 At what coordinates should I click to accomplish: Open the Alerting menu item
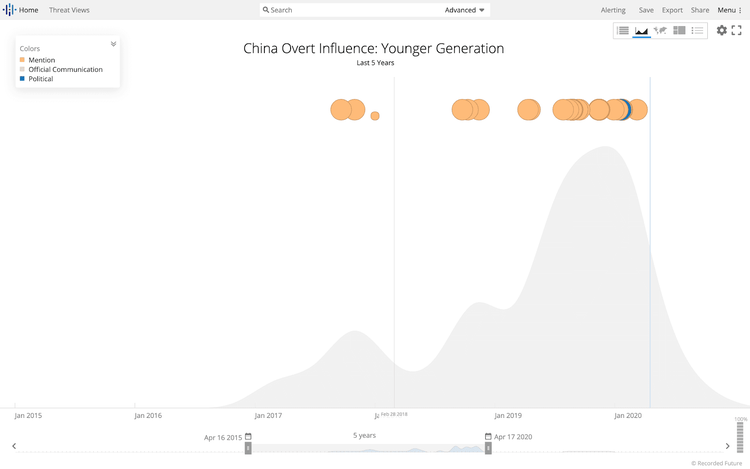[x=613, y=10]
